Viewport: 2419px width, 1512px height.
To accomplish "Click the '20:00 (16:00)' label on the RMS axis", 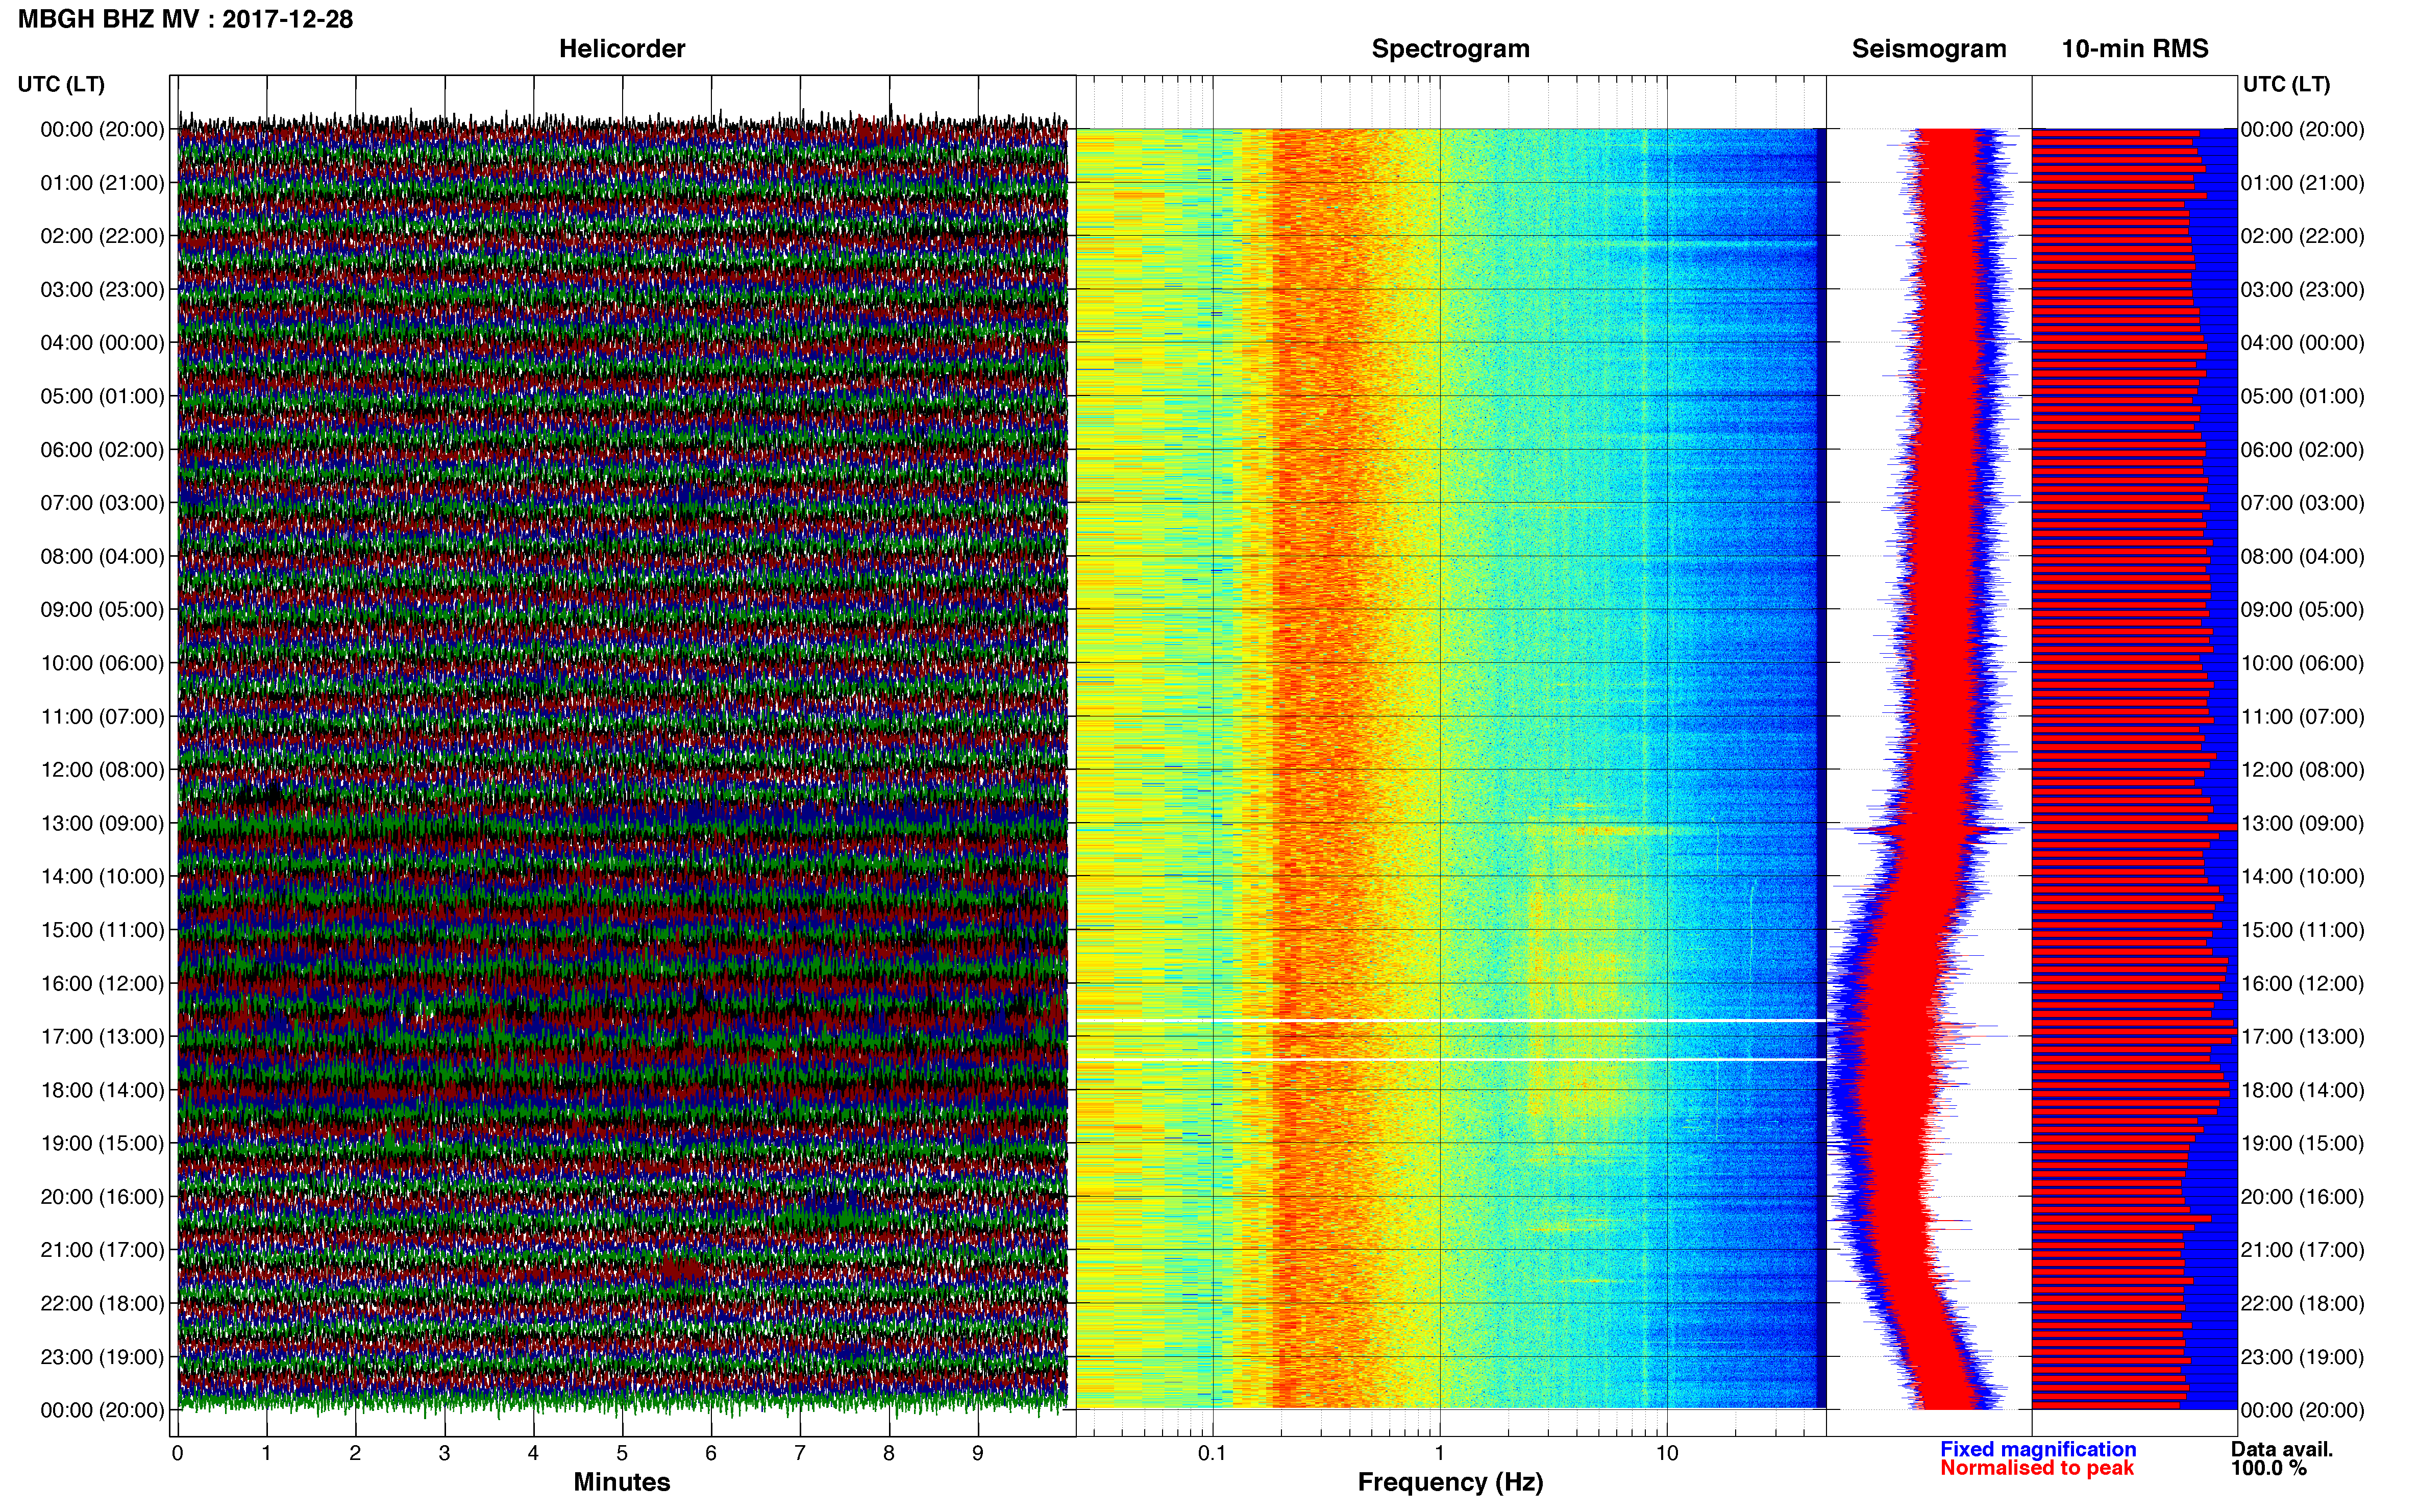I will pyautogui.click(x=2302, y=1197).
